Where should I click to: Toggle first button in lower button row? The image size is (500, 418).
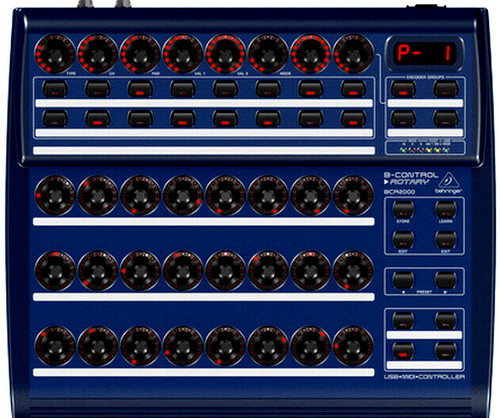pos(55,119)
